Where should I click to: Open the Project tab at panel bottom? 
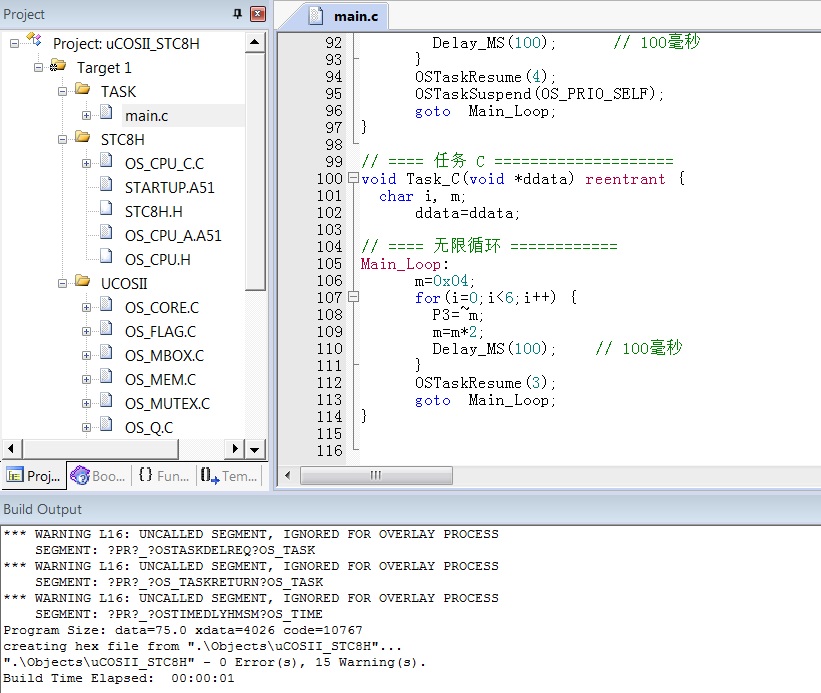coord(34,476)
